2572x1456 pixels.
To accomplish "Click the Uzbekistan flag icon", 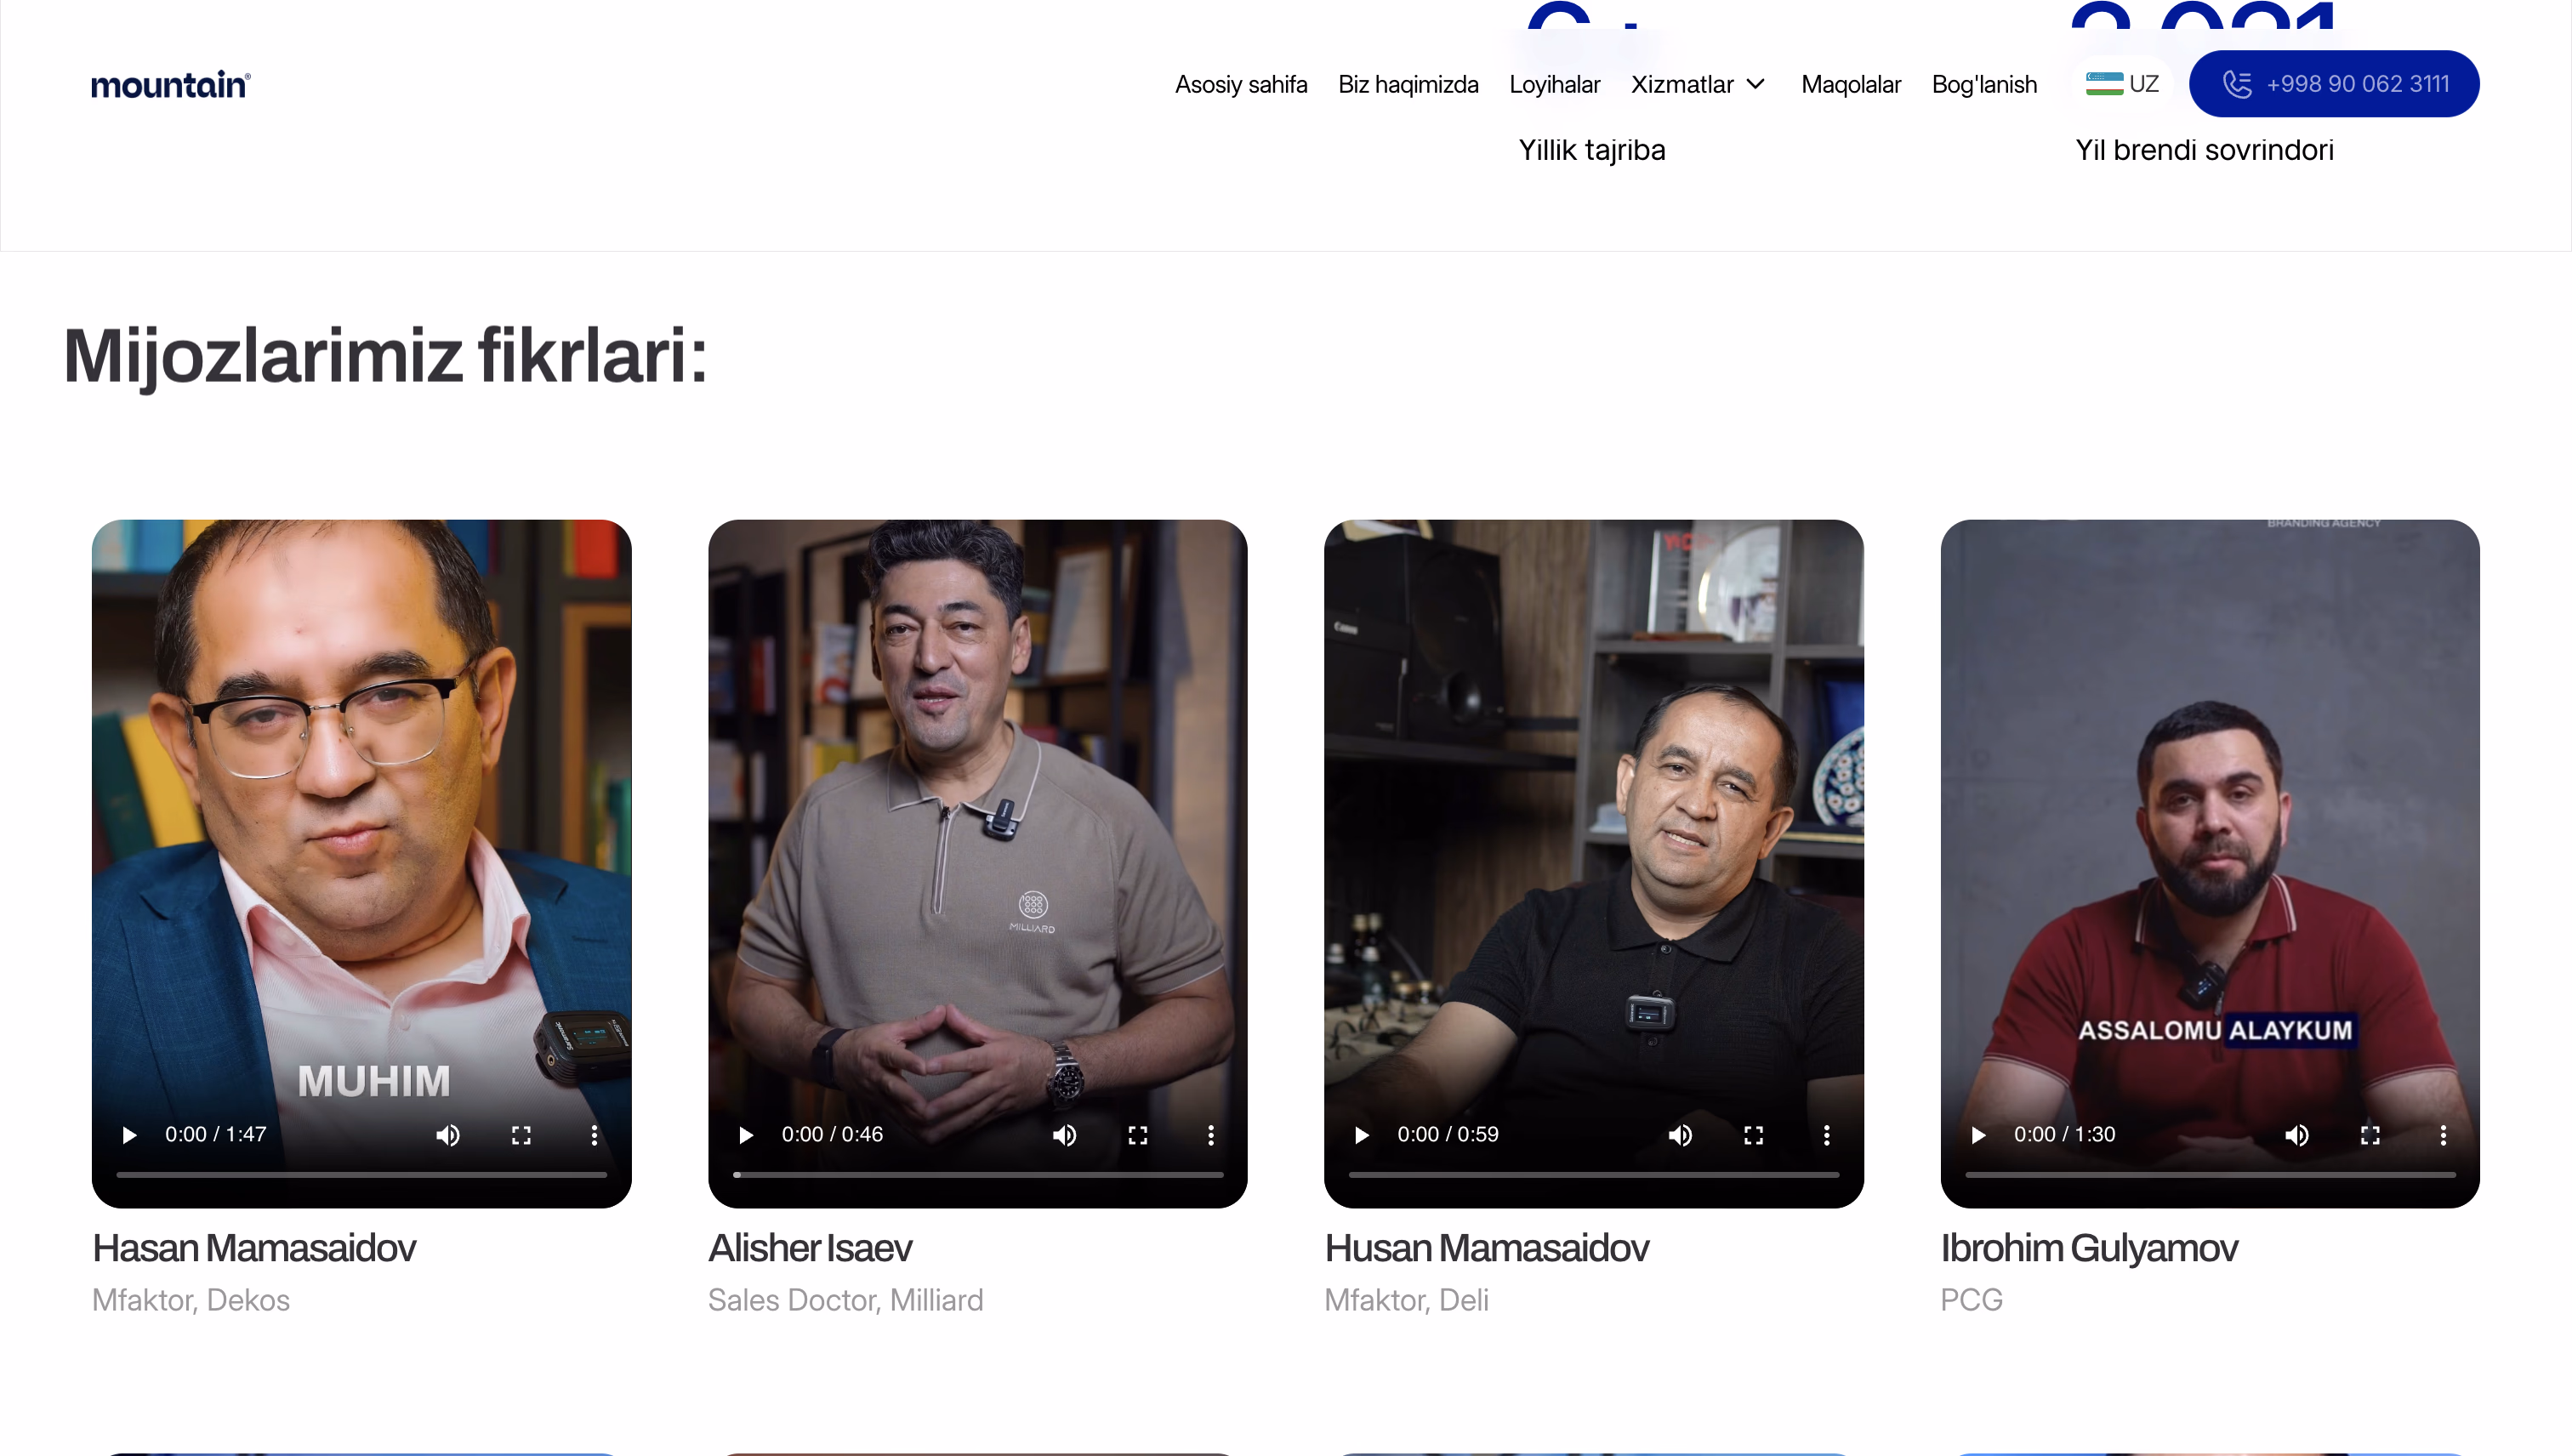I will click(x=2104, y=84).
